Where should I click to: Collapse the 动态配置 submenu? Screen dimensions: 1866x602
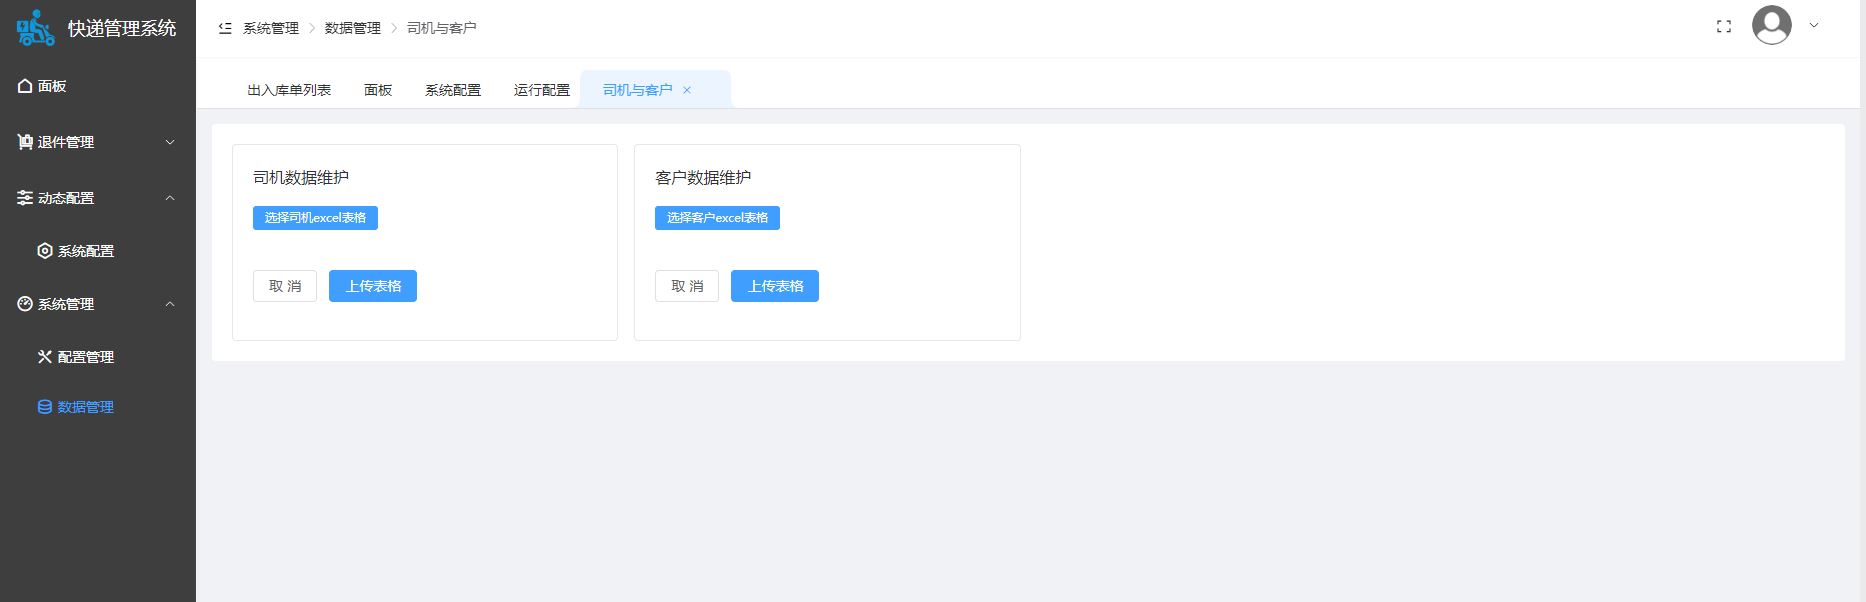coord(169,198)
